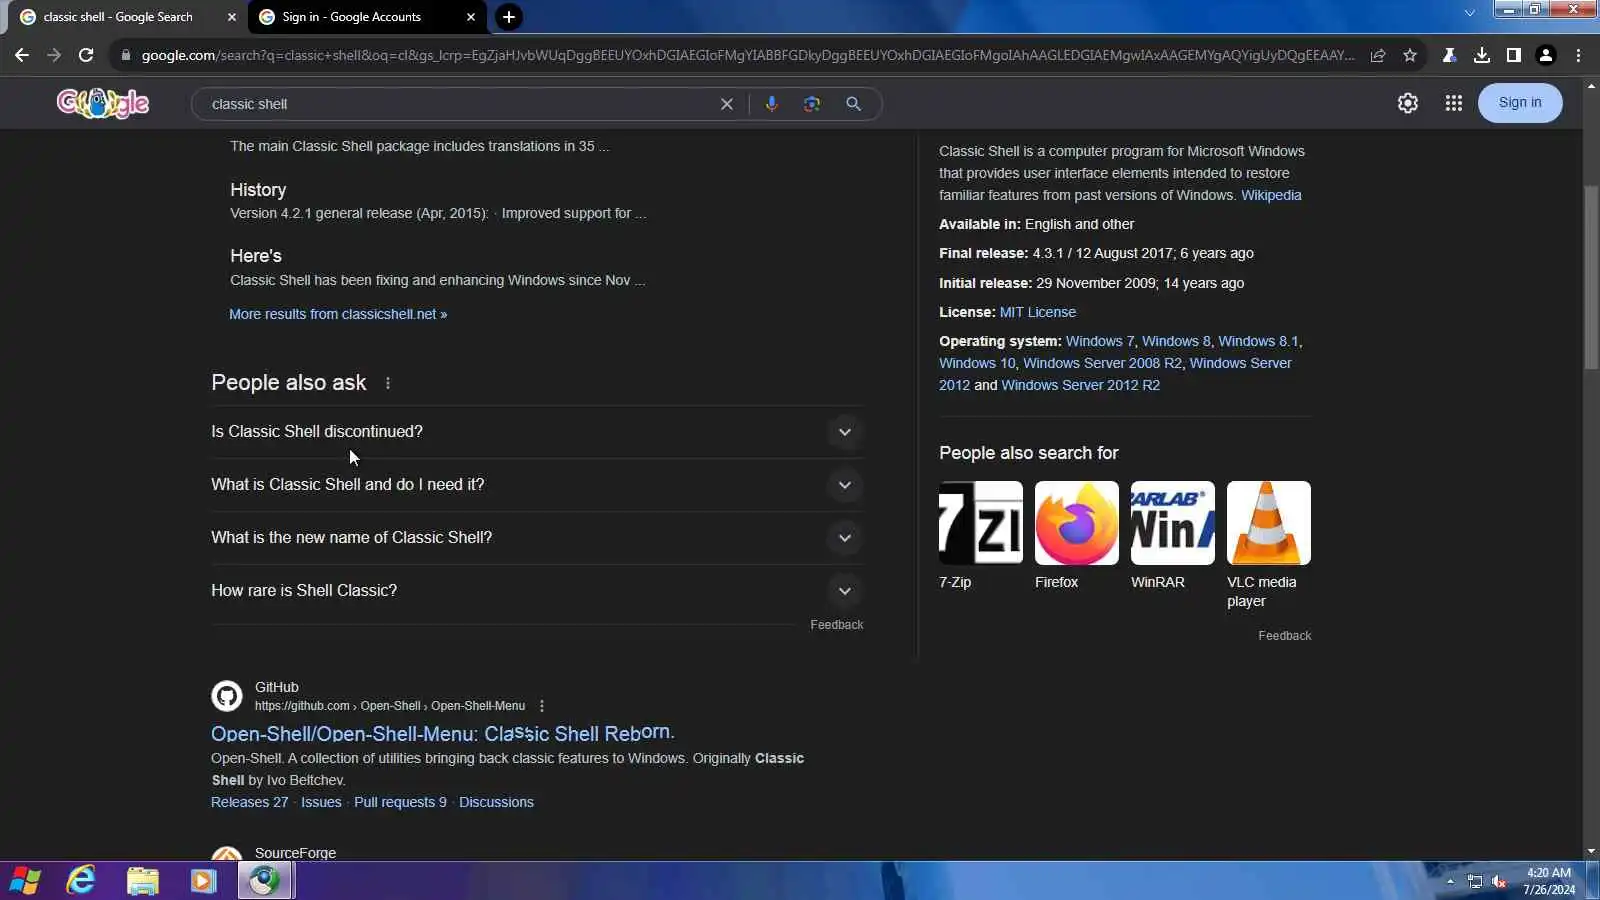View site information via the lock icon
The image size is (1600, 900).
[125, 55]
